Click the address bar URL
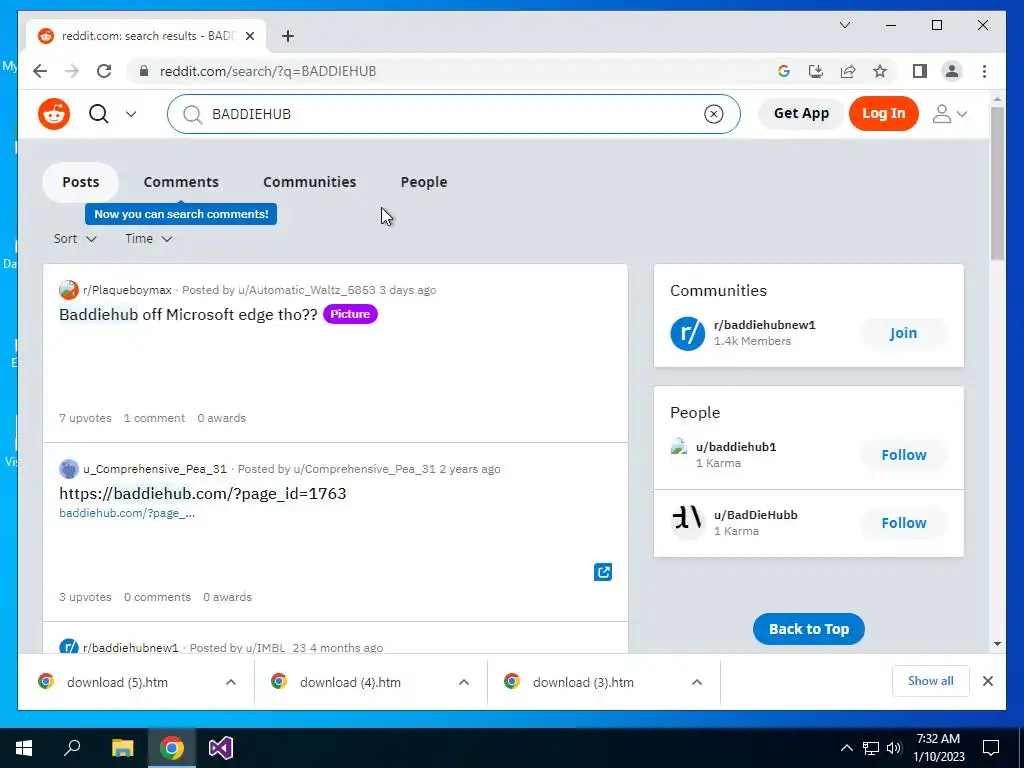The image size is (1024, 768). 268,71
